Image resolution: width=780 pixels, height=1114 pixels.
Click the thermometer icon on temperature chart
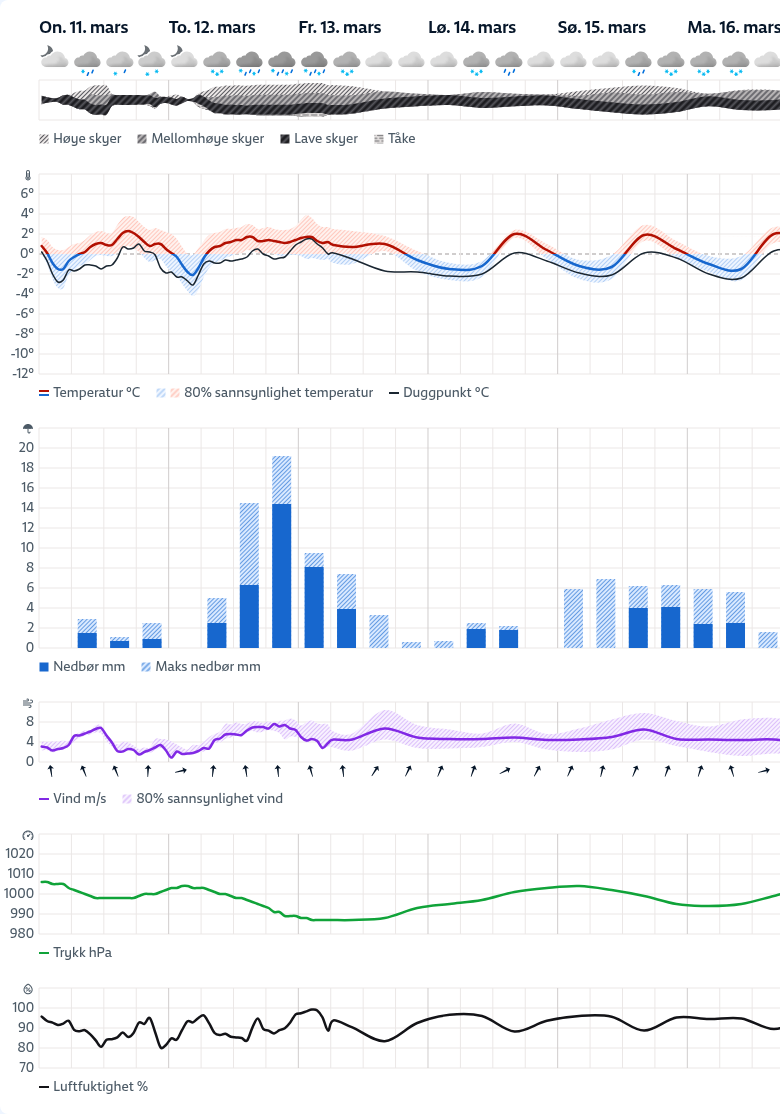[28, 175]
